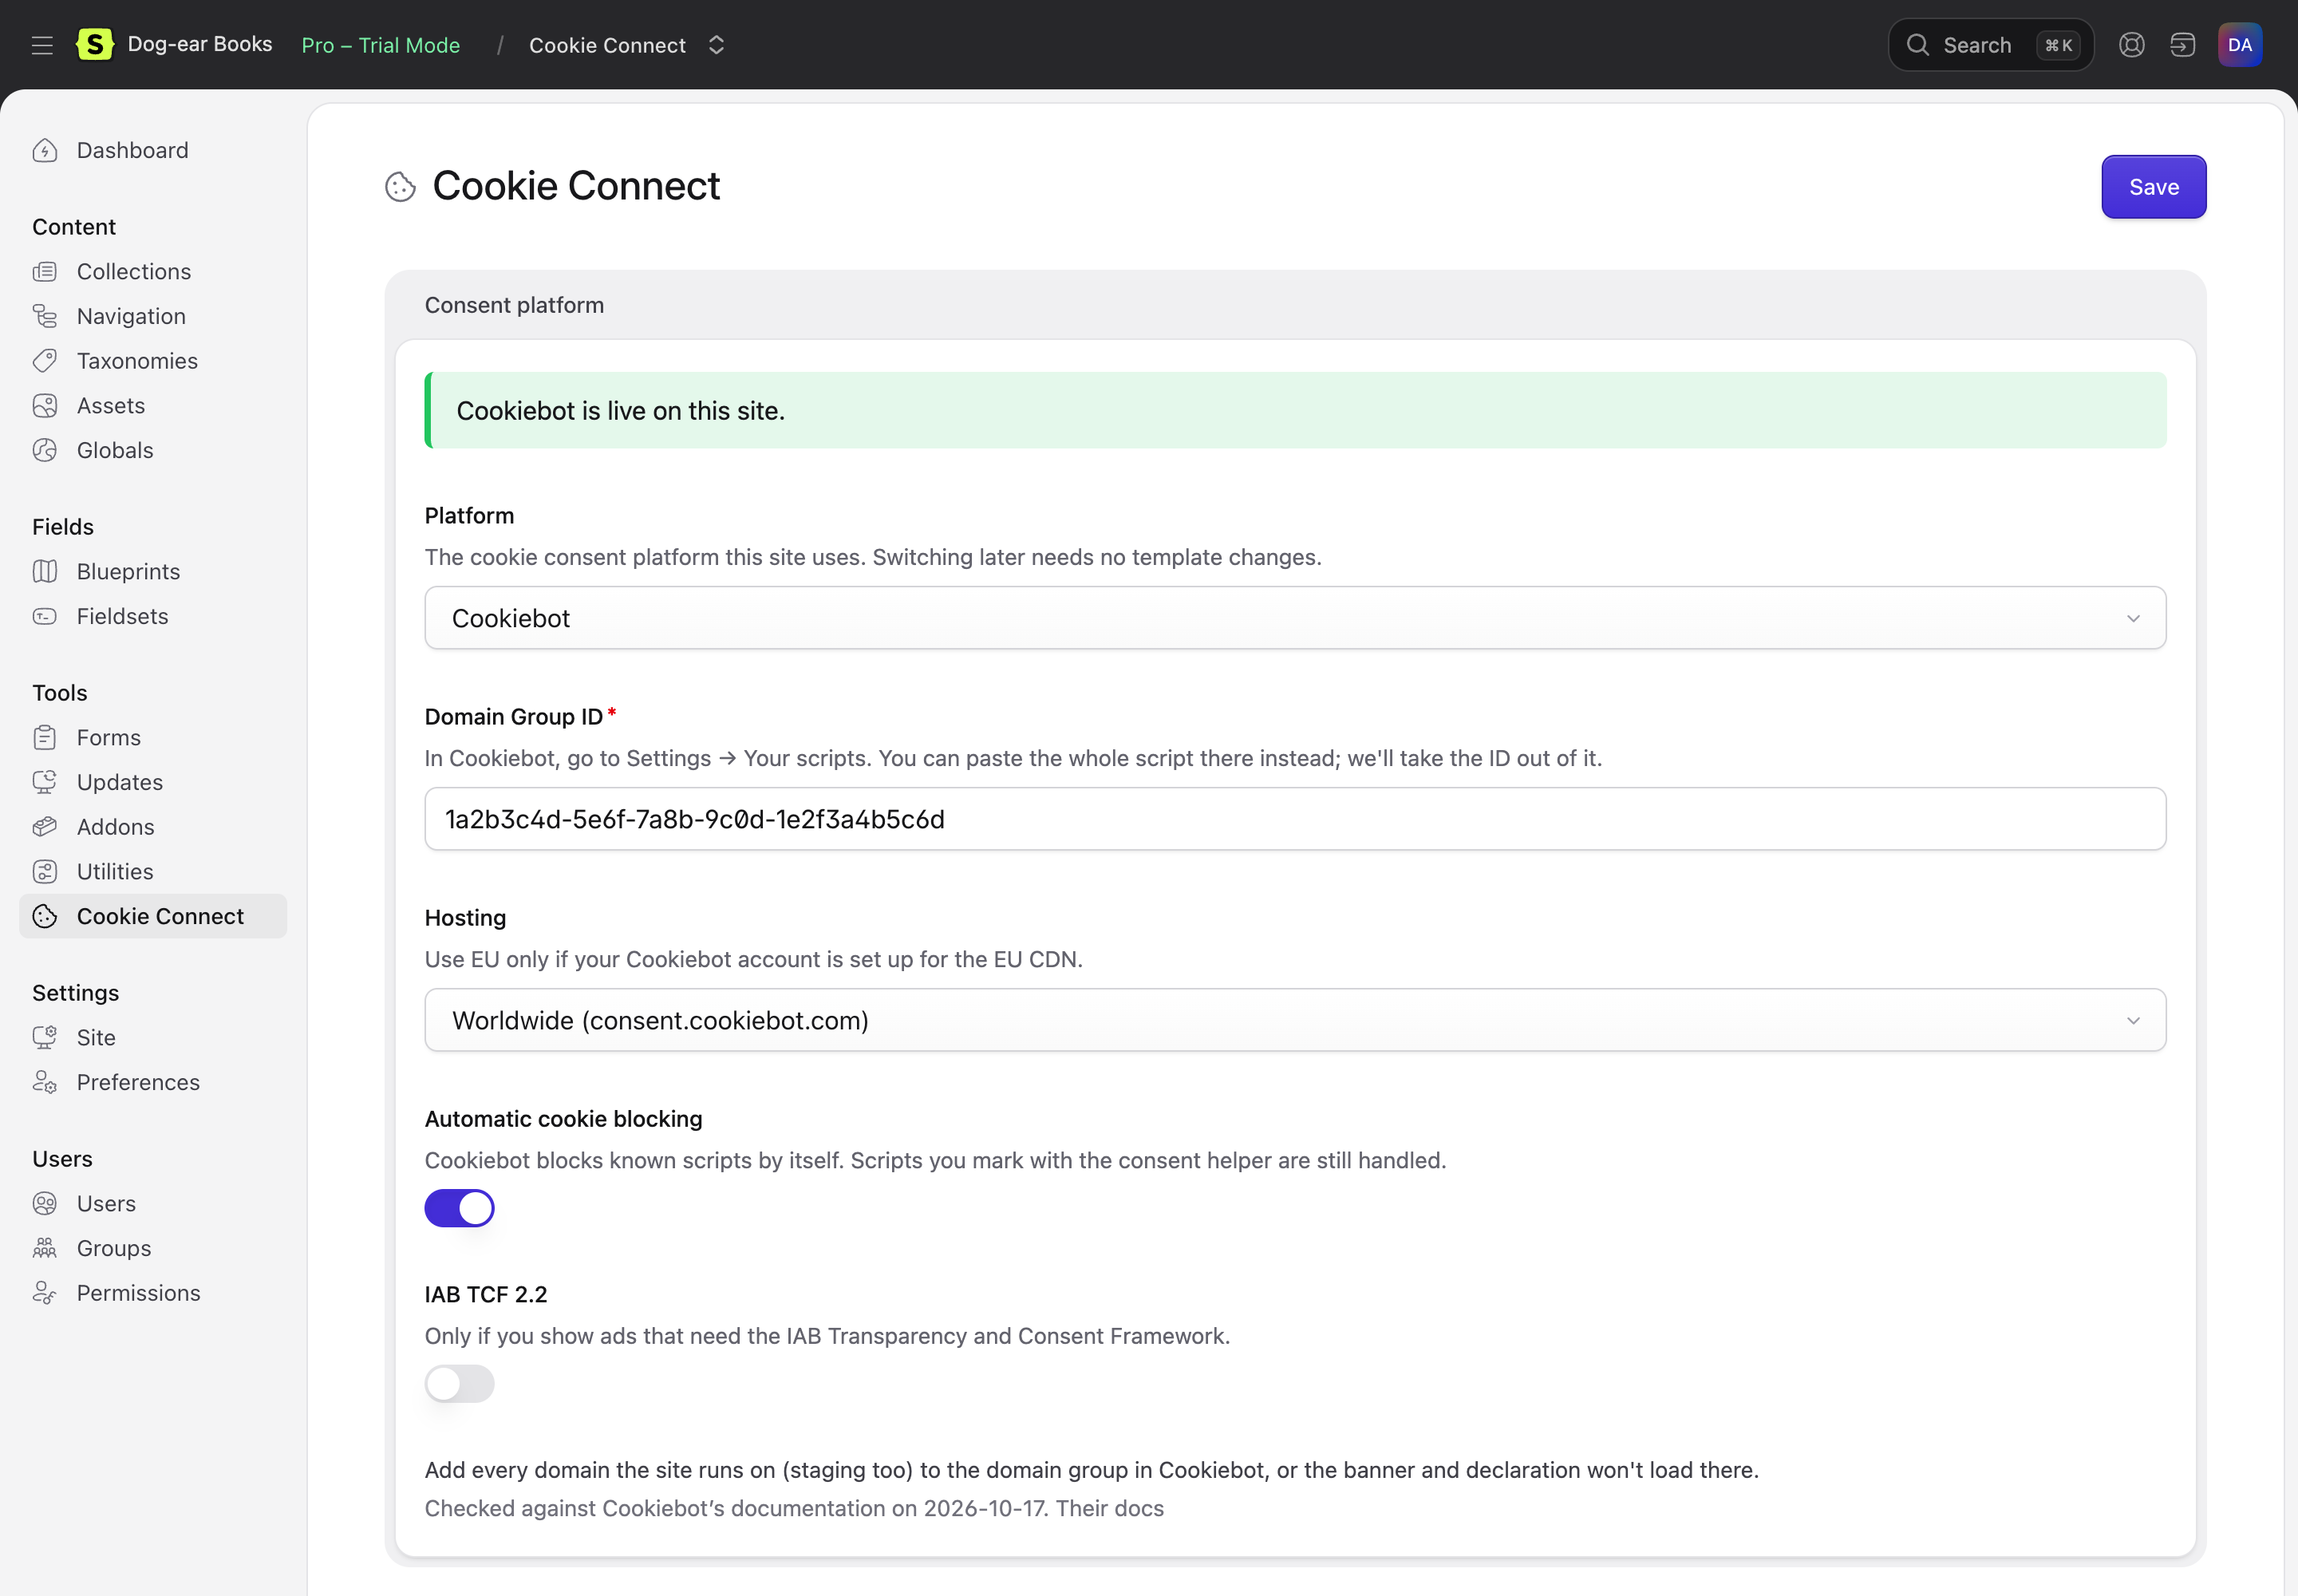Open the DA user avatar menu
The image size is (2298, 1596).
(2240, 45)
